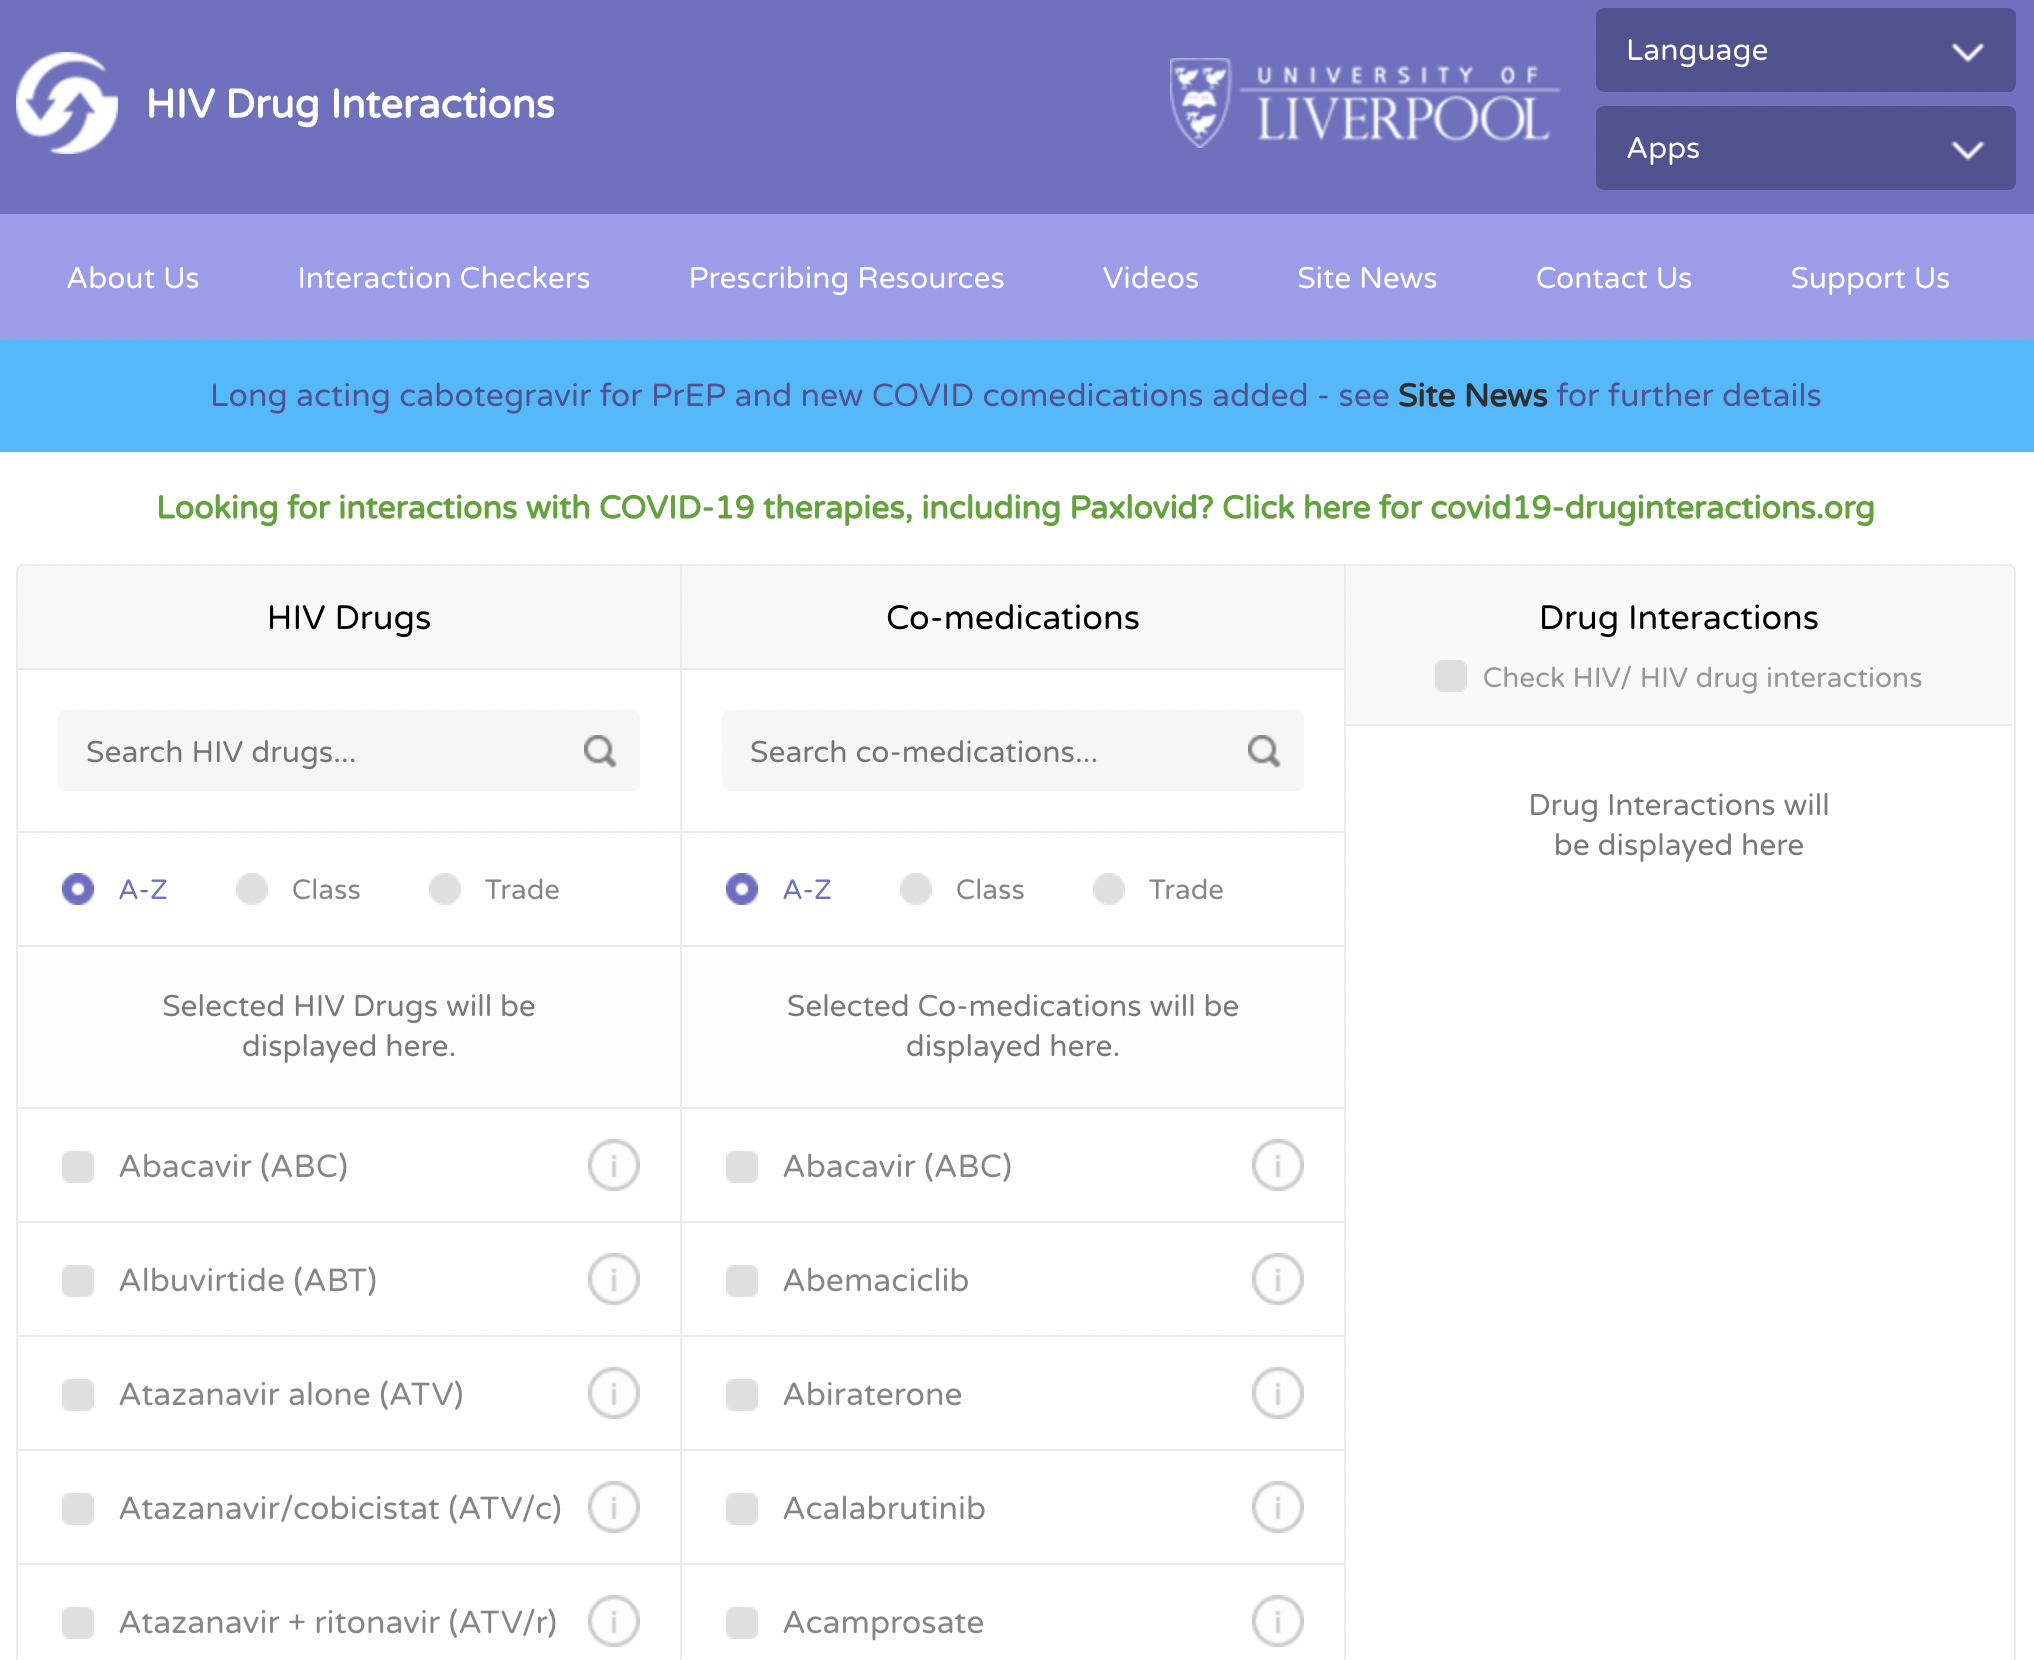Open info for Atazanavir + ritonavir (ATV/r)
2034x1660 pixels.
coord(613,1621)
